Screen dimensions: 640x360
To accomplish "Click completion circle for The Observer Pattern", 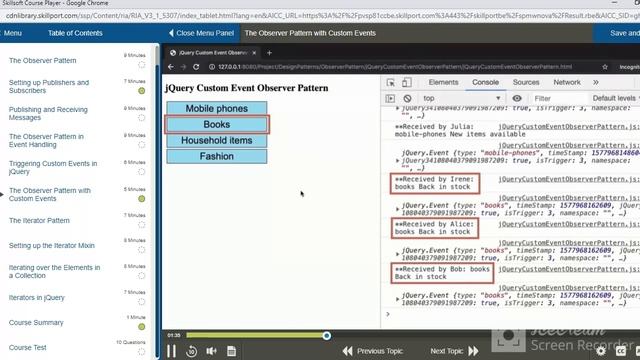I will pyautogui.click(x=142, y=64).
